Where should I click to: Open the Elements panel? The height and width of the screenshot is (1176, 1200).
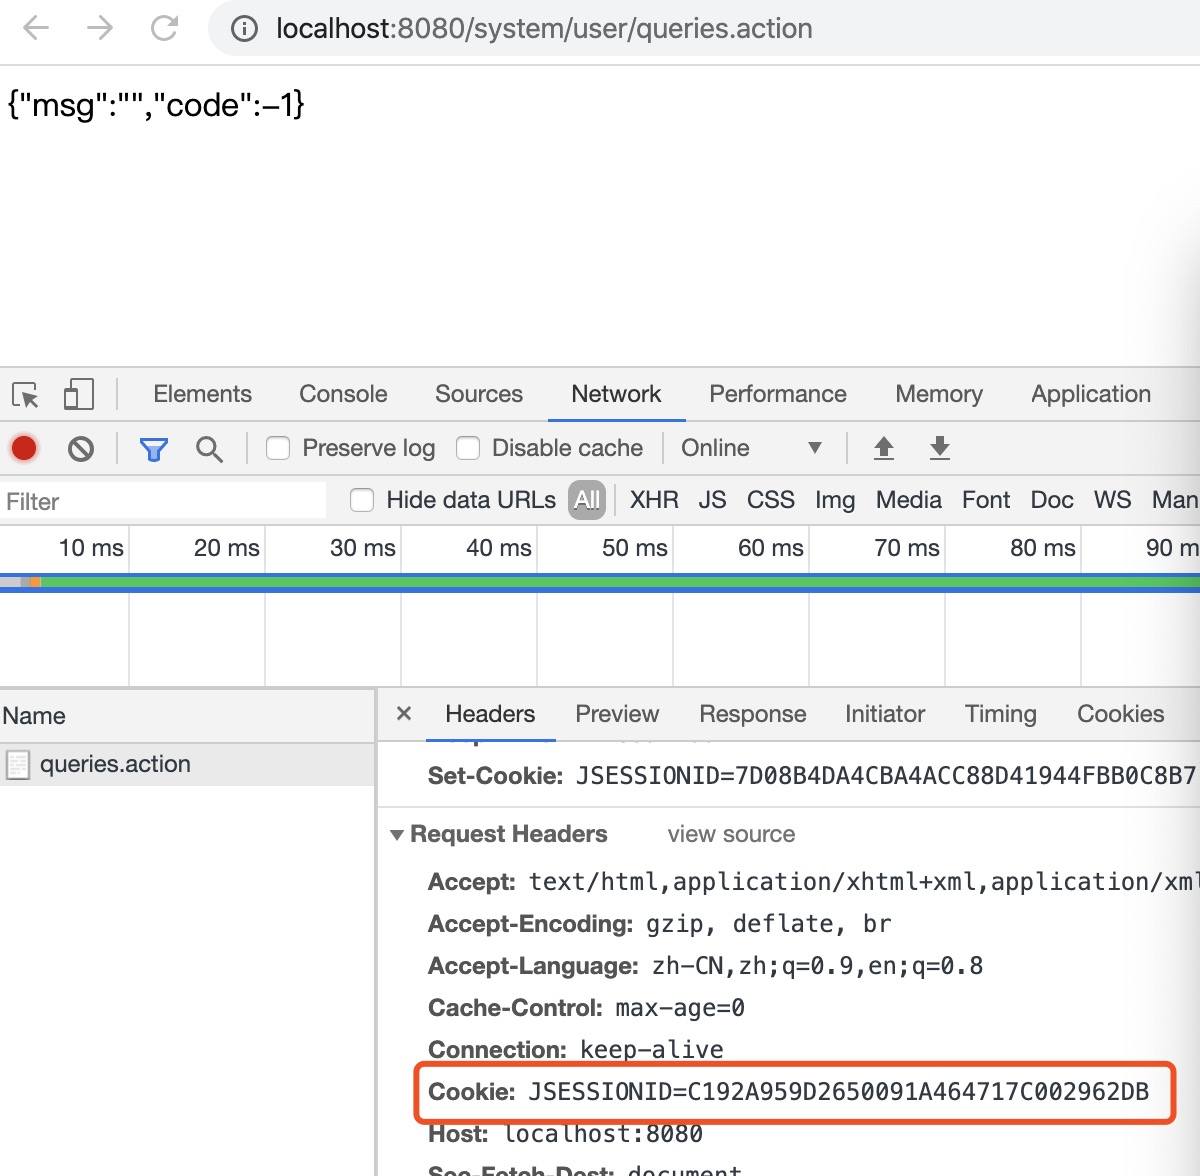tap(202, 394)
